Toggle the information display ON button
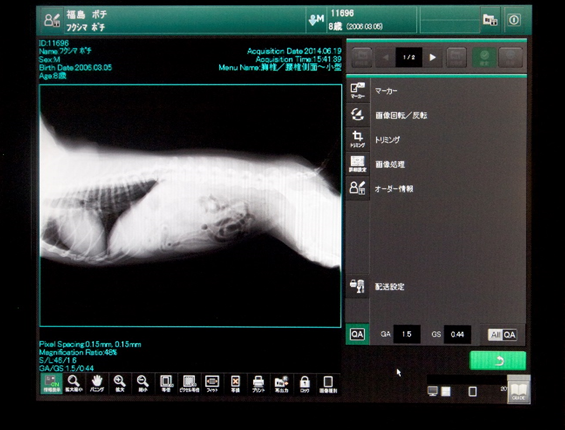Screen dimensions: 565x430 tap(51, 384)
